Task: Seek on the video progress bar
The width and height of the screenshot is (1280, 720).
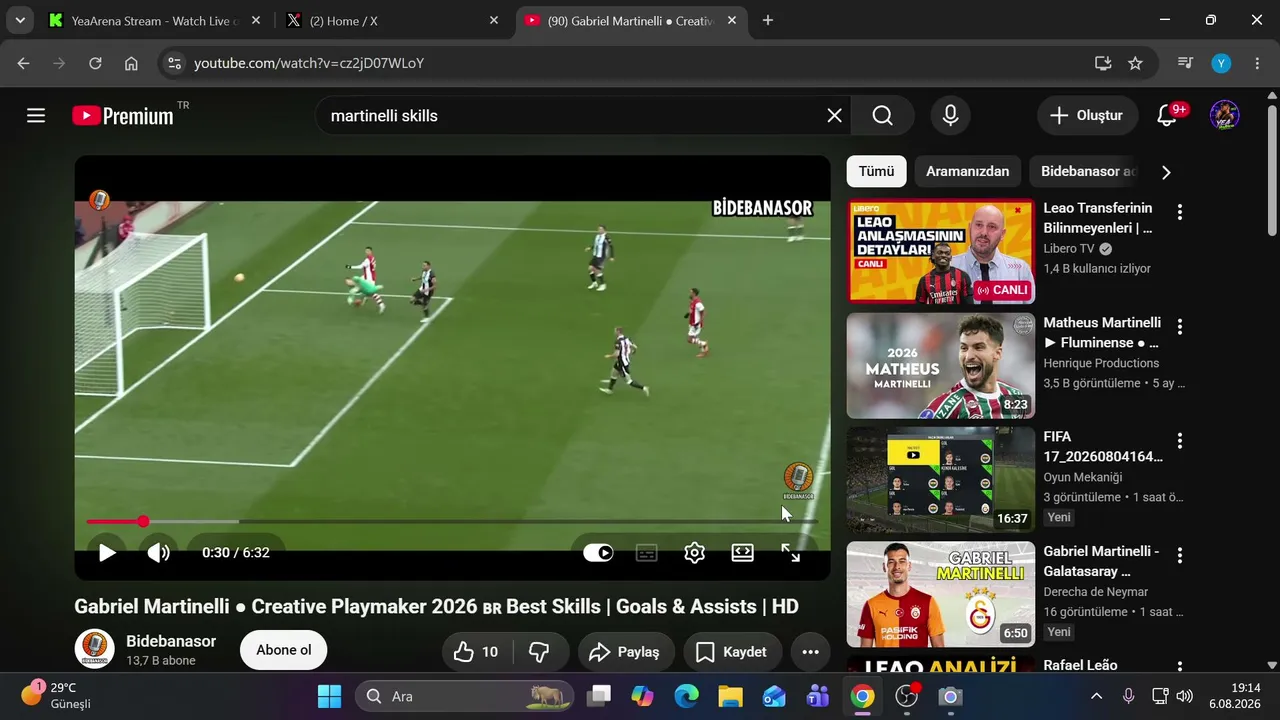Action: [x=452, y=521]
